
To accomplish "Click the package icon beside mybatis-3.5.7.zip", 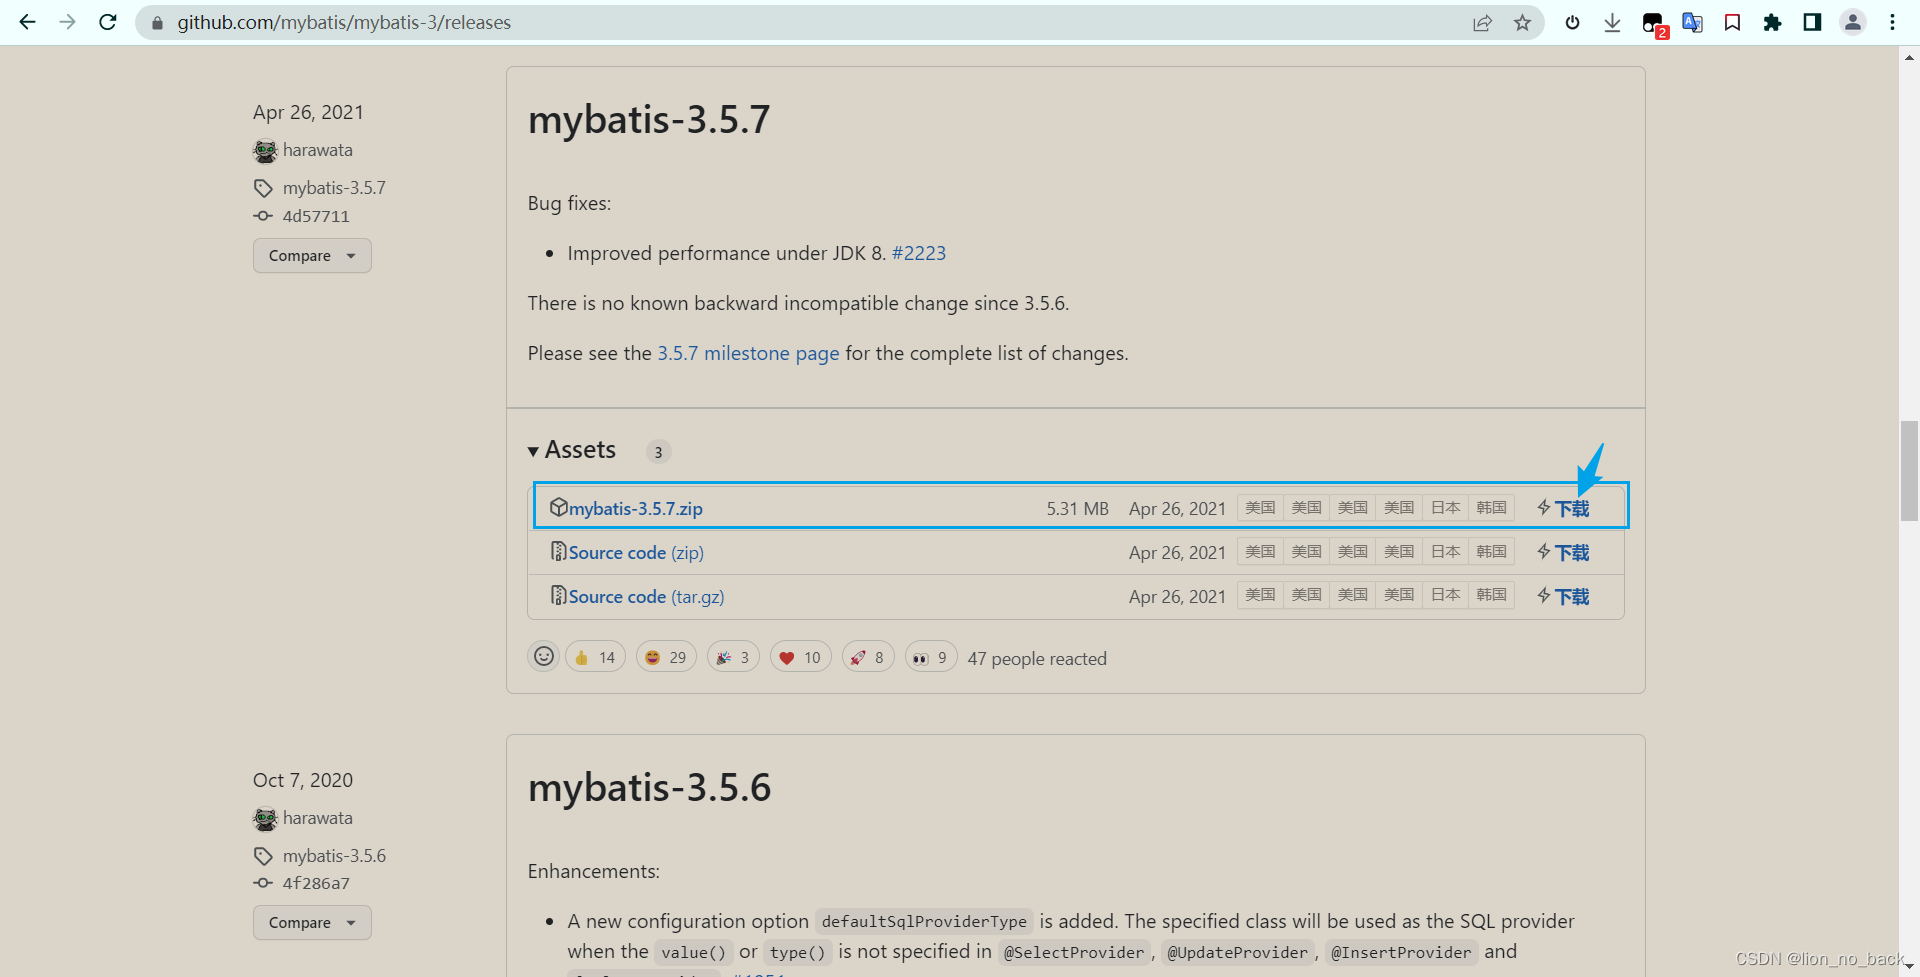I will [x=559, y=507].
